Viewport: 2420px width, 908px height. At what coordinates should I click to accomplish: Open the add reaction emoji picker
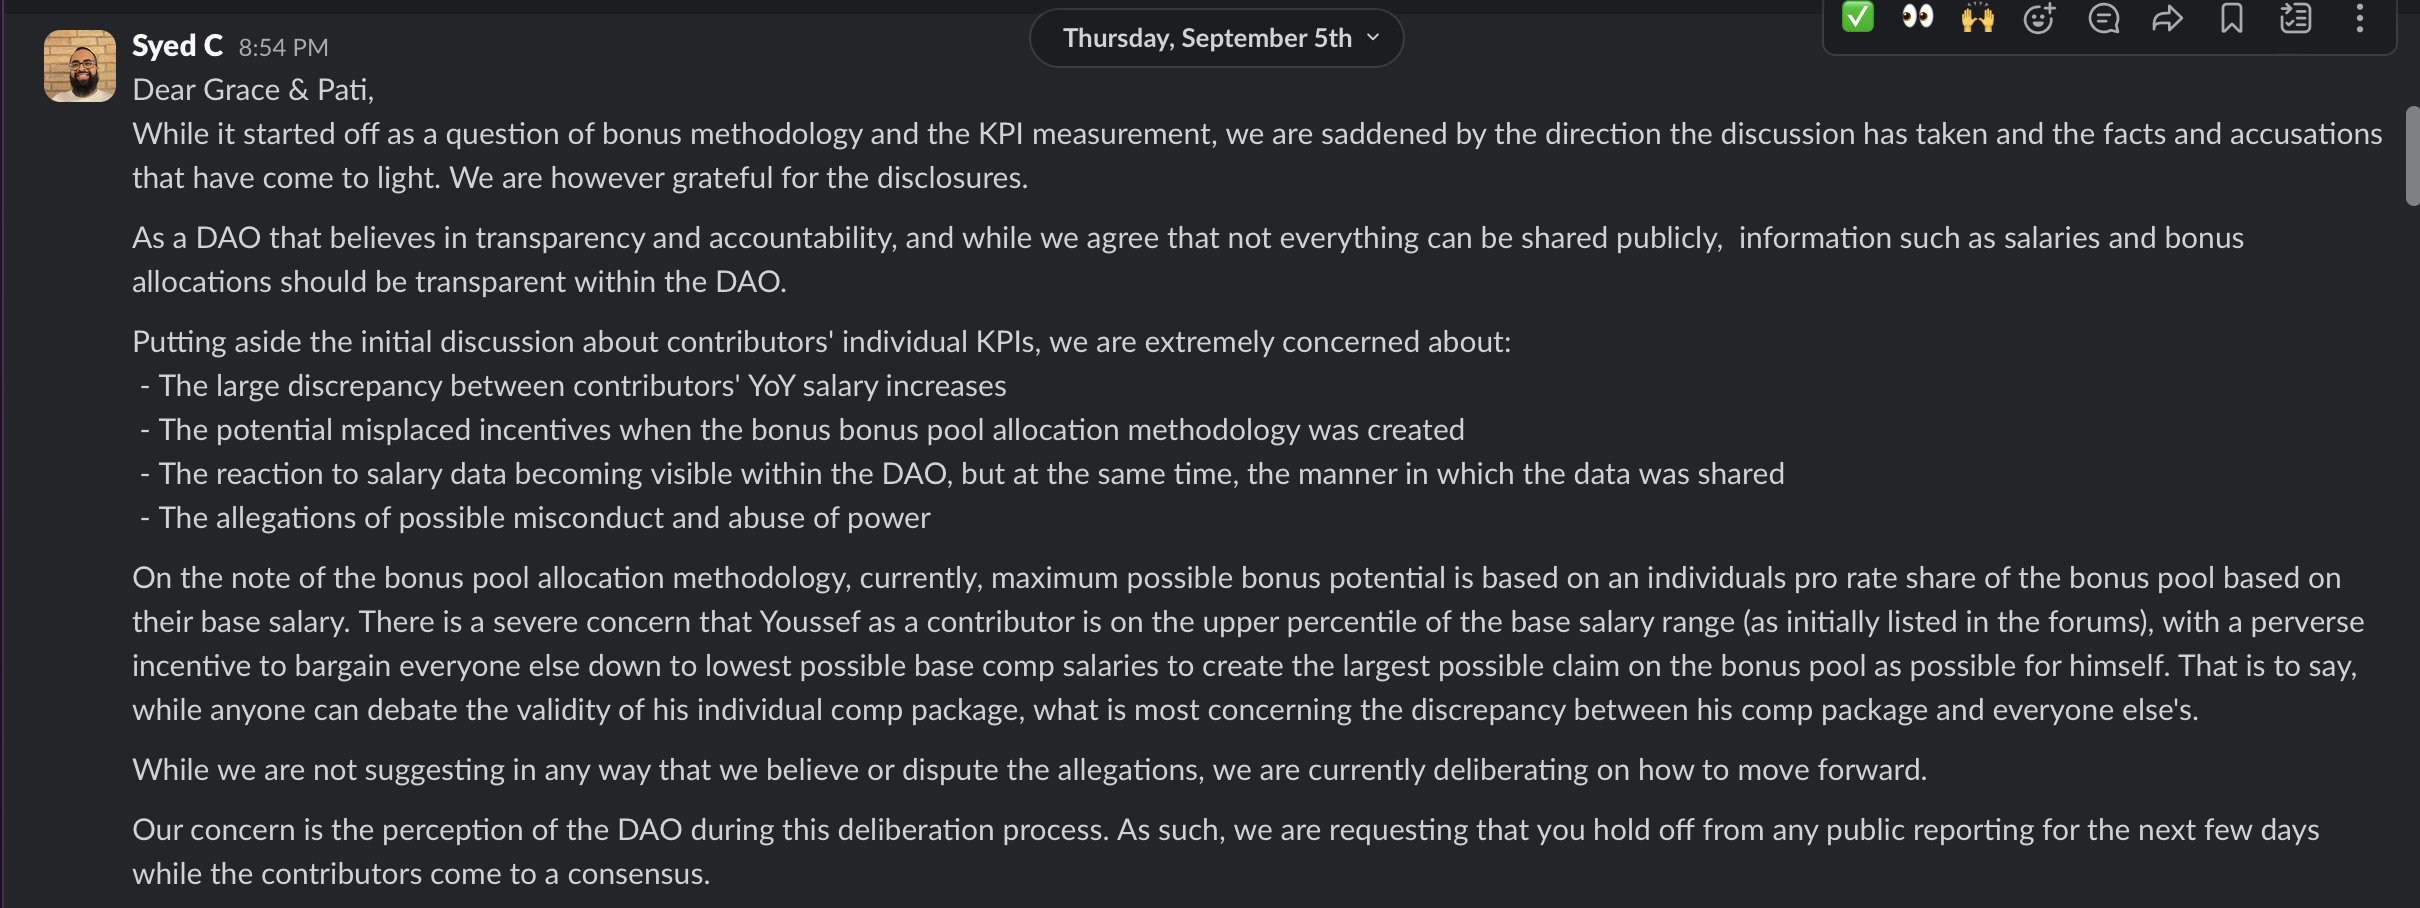click(x=2039, y=18)
